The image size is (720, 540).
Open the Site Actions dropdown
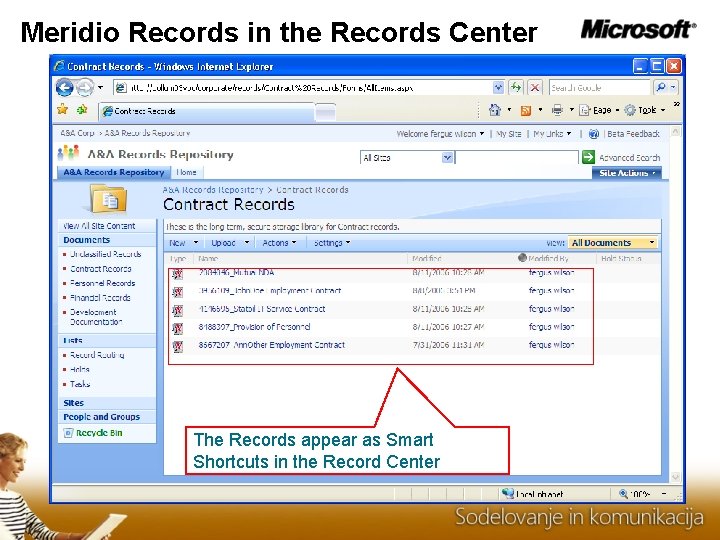627,173
